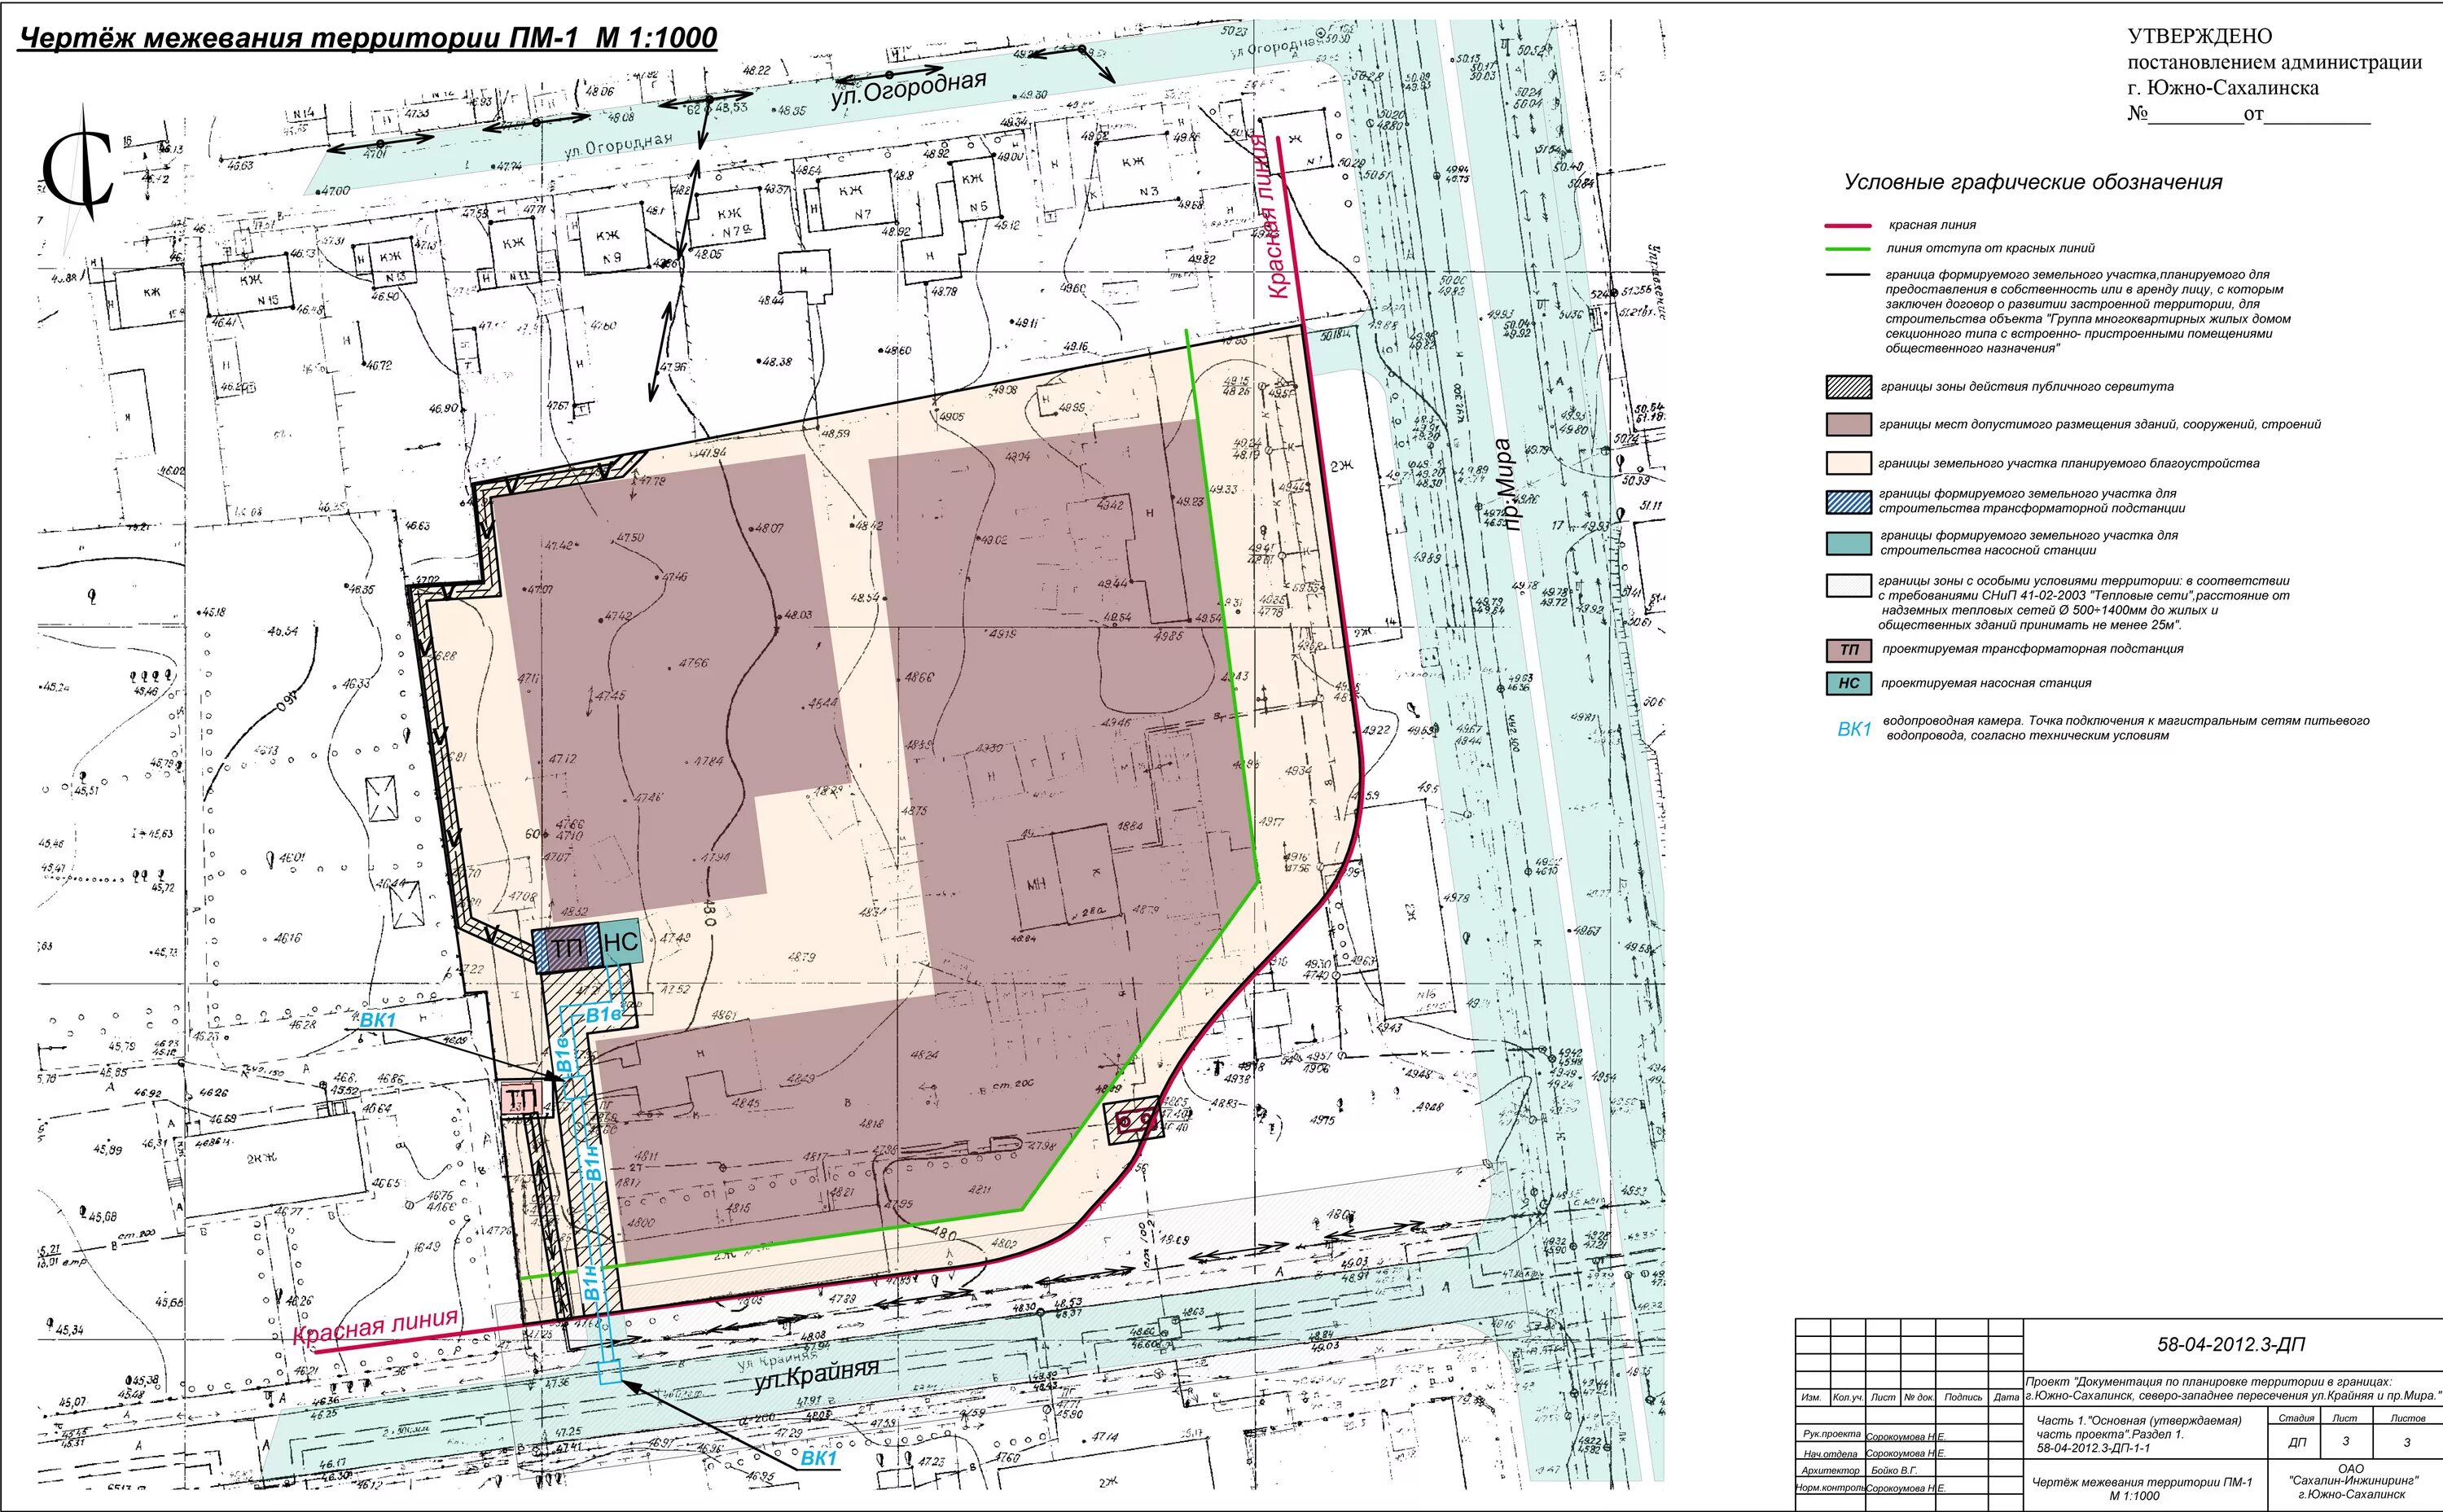The height and width of the screenshot is (1512, 2443).
Task: Click the beige landscaping area legend swatch
Action: click(x=1849, y=464)
